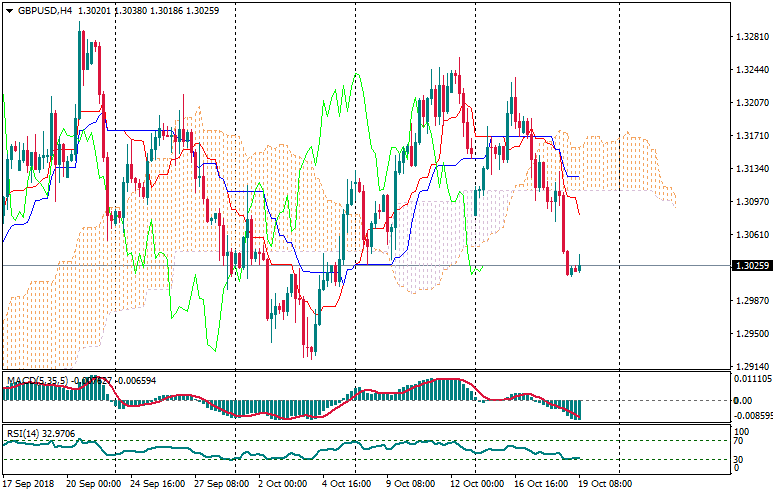Click the 9 Oct 08:00 time label
This screenshot has height=495, width=773.
pos(411,482)
